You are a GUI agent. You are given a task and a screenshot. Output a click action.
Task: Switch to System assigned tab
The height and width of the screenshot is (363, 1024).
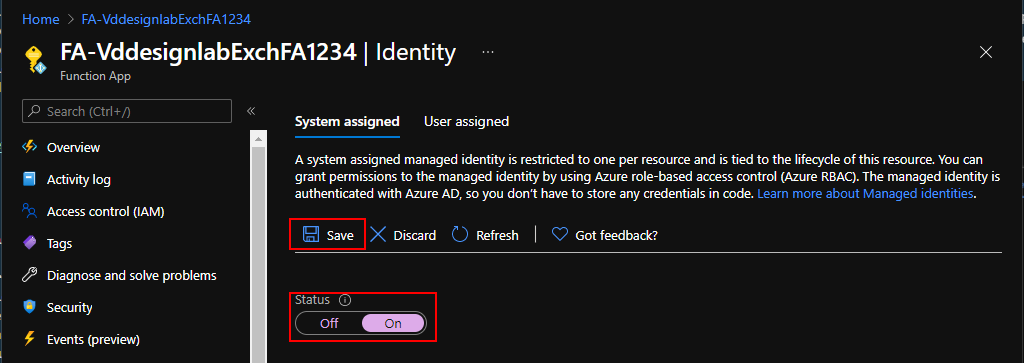coord(347,121)
